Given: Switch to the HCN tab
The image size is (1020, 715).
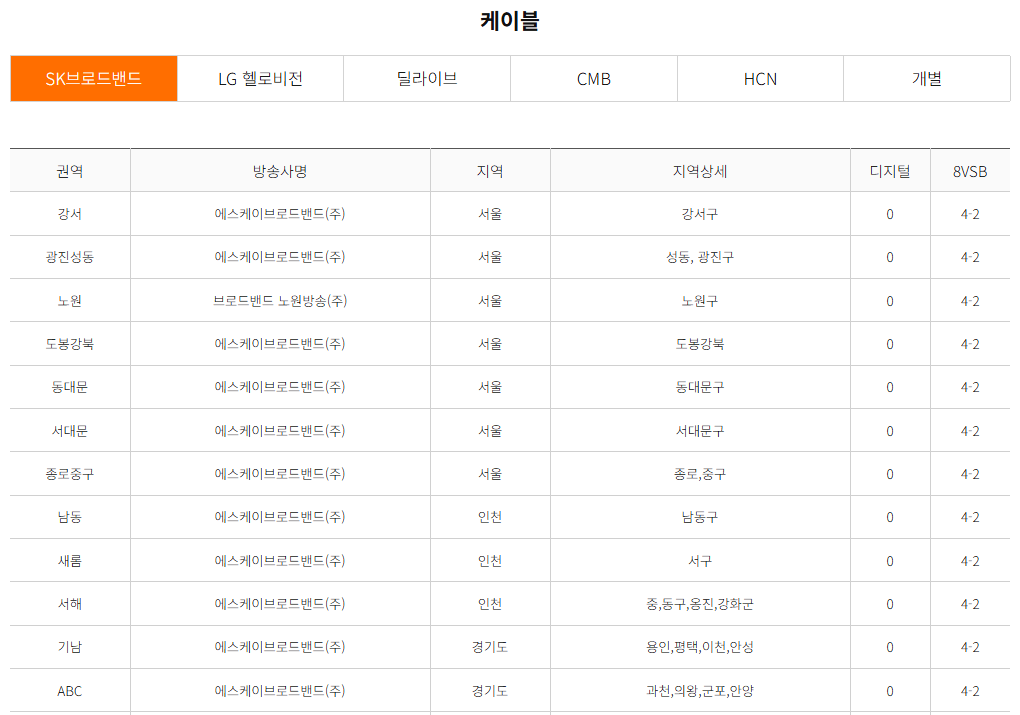Looking at the screenshot, I should 760,77.
